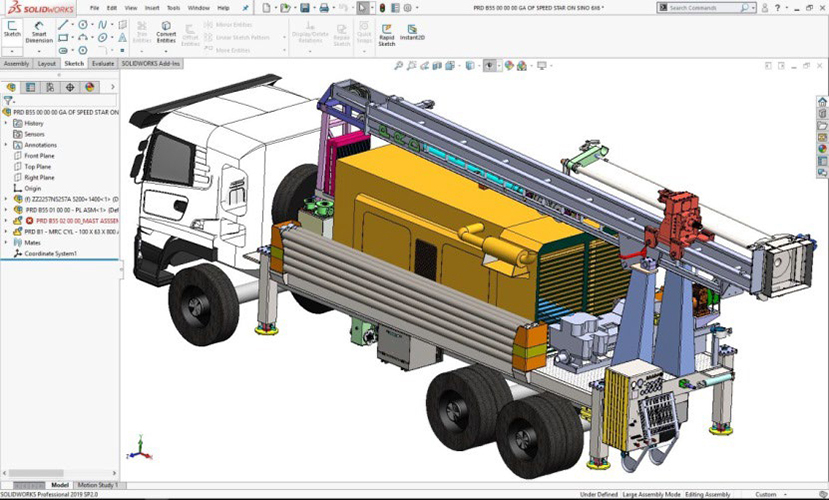Image resolution: width=829 pixels, height=500 pixels.
Task: Open the Tools menu
Action: click(x=173, y=8)
